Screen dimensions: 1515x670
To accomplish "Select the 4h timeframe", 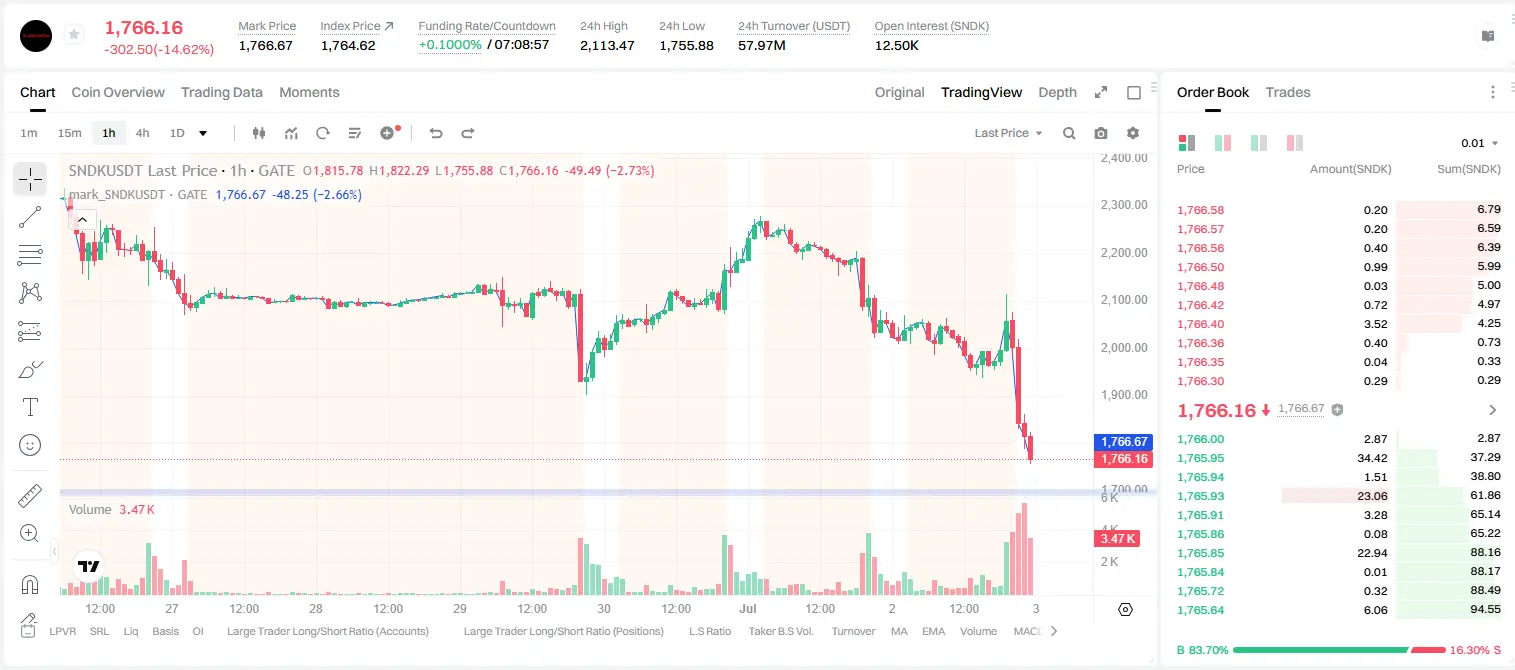I will 143,133.
